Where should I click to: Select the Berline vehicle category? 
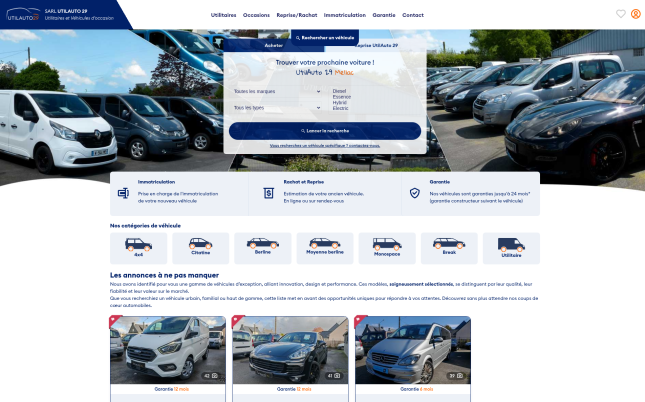click(263, 248)
